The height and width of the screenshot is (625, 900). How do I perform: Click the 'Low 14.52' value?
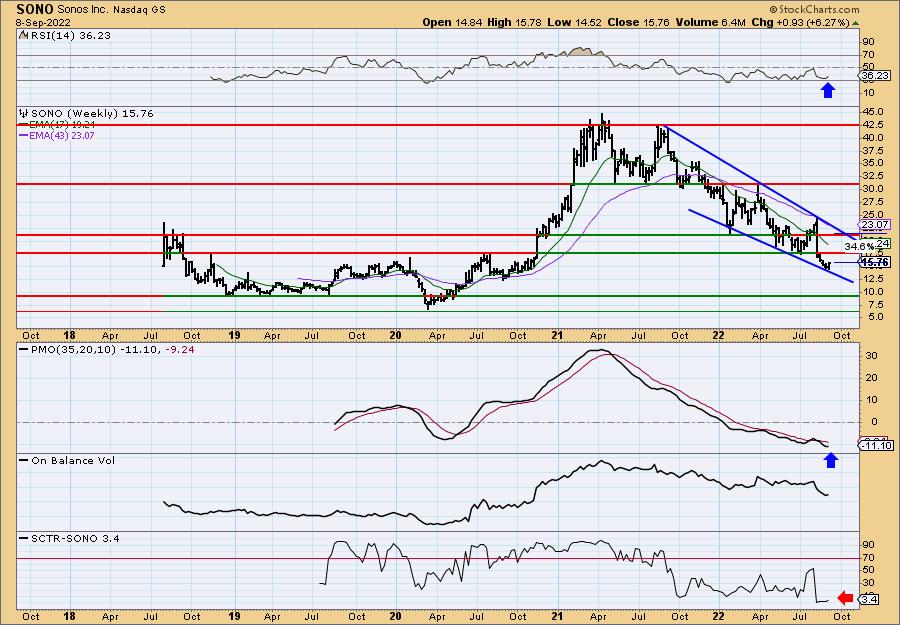[x=573, y=22]
